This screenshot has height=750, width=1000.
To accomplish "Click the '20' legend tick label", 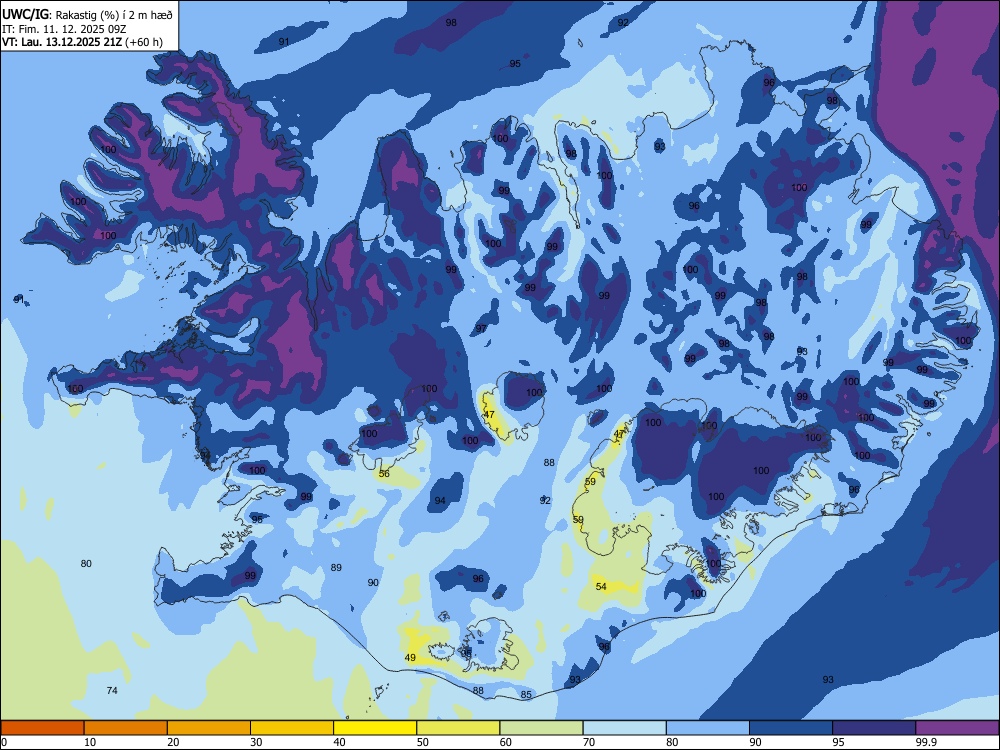I will (173, 742).
